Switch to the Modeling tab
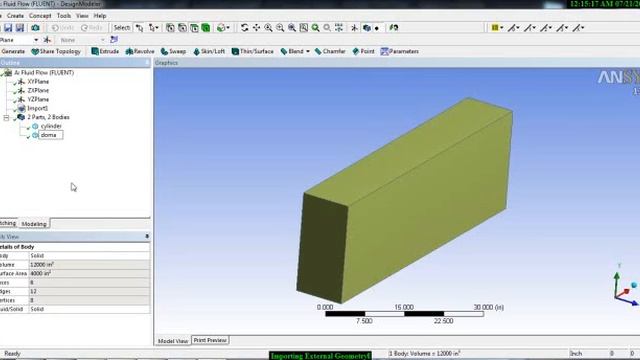Screen dimensions: 640x360 [x=33, y=224]
